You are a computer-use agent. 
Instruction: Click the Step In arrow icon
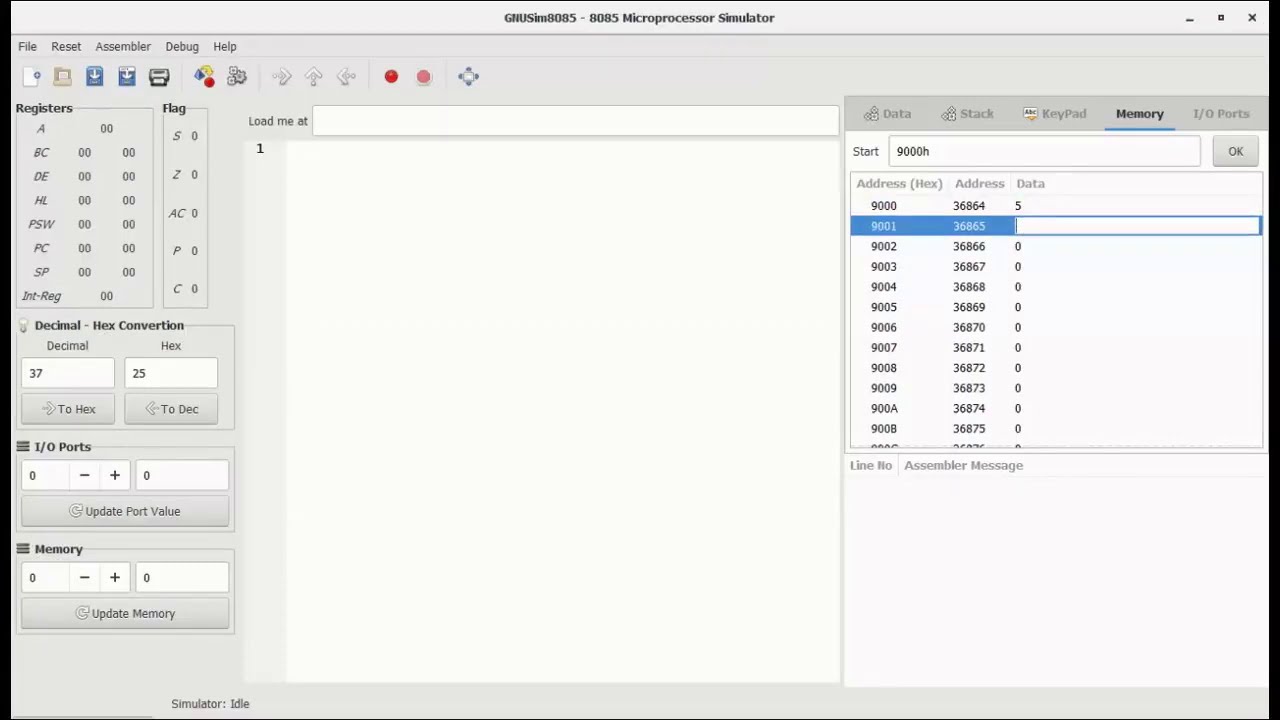pos(282,77)
